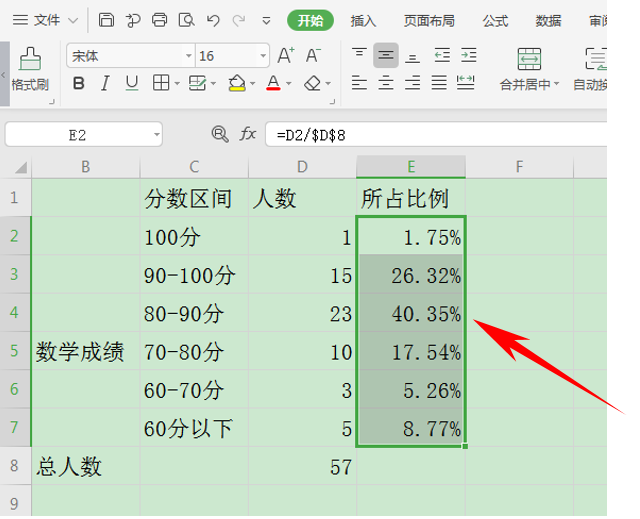This screenshot has width=640, height=519.
Task: Select the Format Painter brush
Action: coord(30,58)
